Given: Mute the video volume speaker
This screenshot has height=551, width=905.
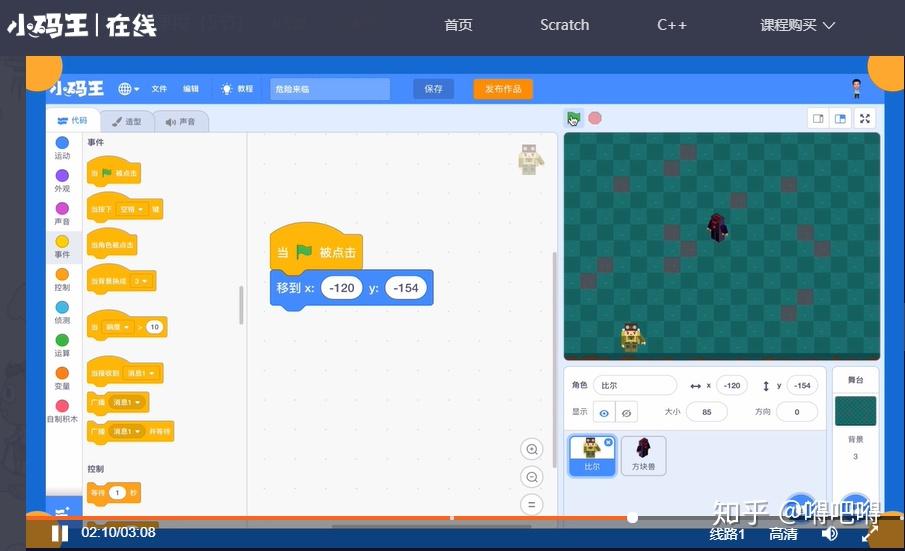Looking at the screenshot, I should [x=829, y=534].
